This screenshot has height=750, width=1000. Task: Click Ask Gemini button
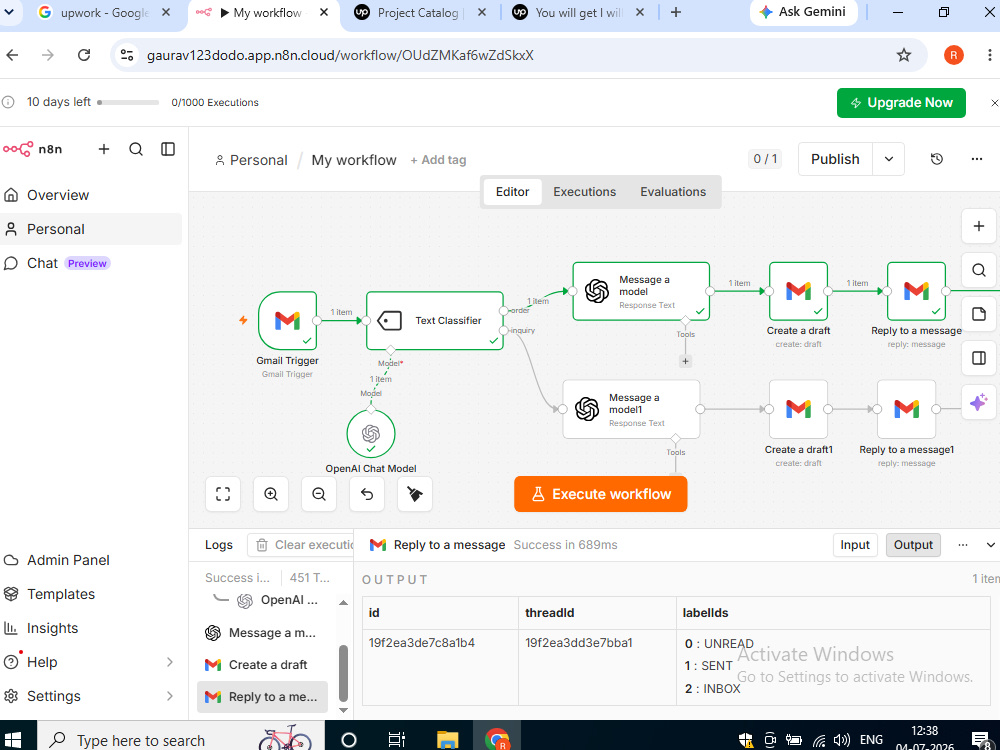click(x=804, y=12)
